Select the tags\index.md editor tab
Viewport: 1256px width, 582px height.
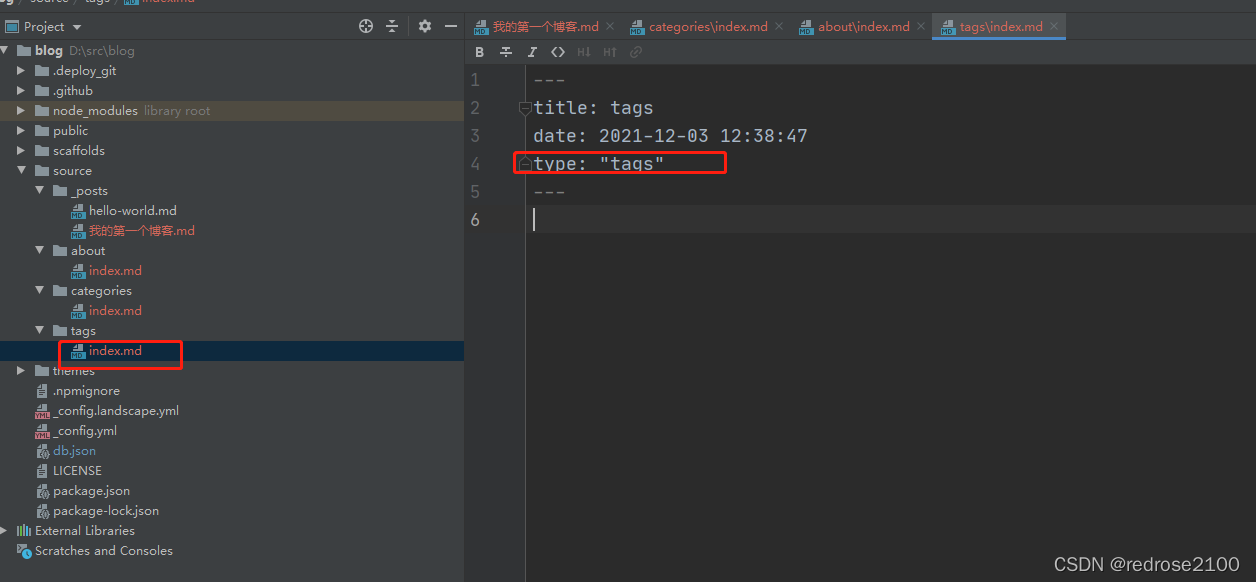click(x=1001, y=27)
